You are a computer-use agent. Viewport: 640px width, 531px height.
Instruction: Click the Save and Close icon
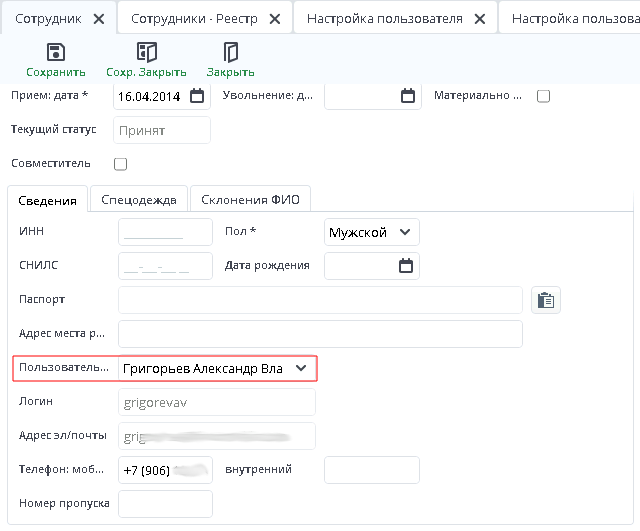coord(146,53)
